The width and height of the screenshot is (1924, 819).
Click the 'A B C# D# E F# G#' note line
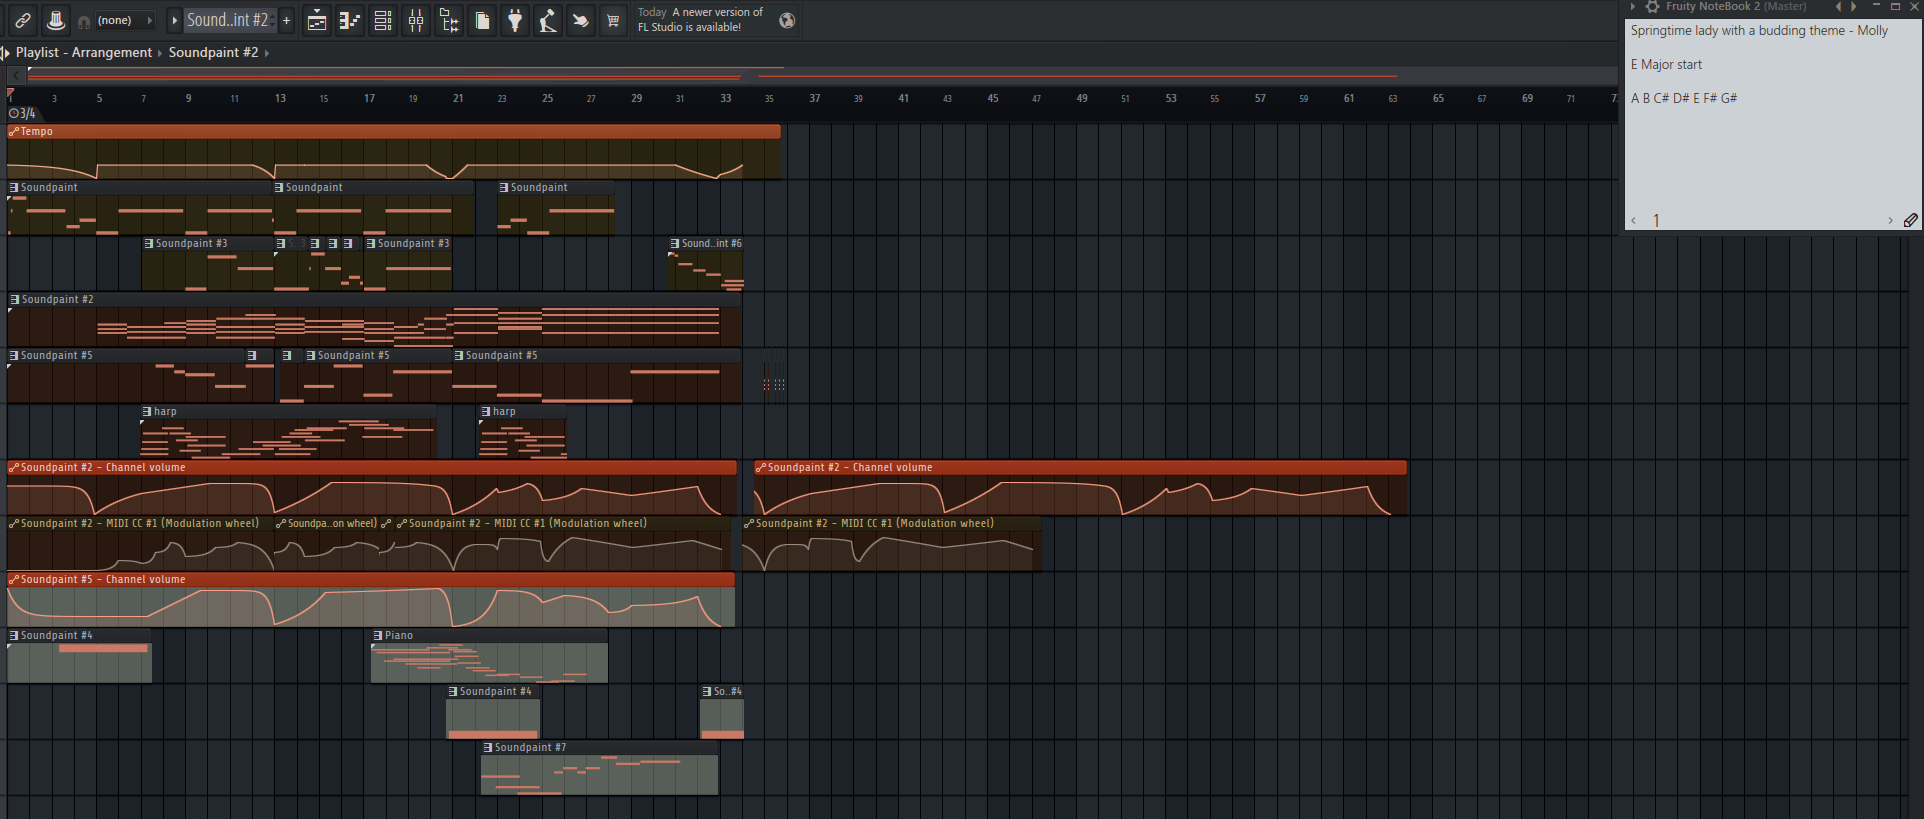[x=1684, y=98]
